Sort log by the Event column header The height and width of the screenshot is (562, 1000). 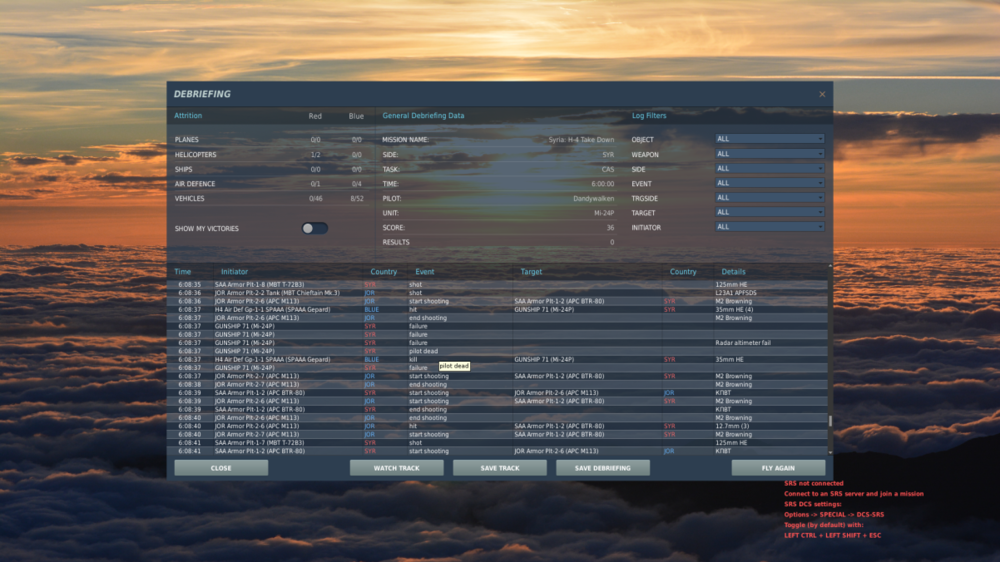coord(425,272)
